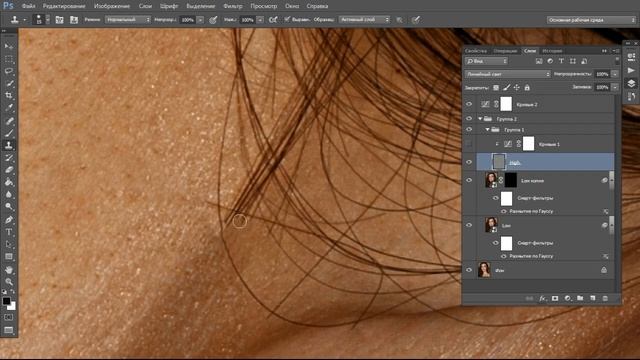
Task: Open the layer fill slider arrow
Action: click(615, 87)
